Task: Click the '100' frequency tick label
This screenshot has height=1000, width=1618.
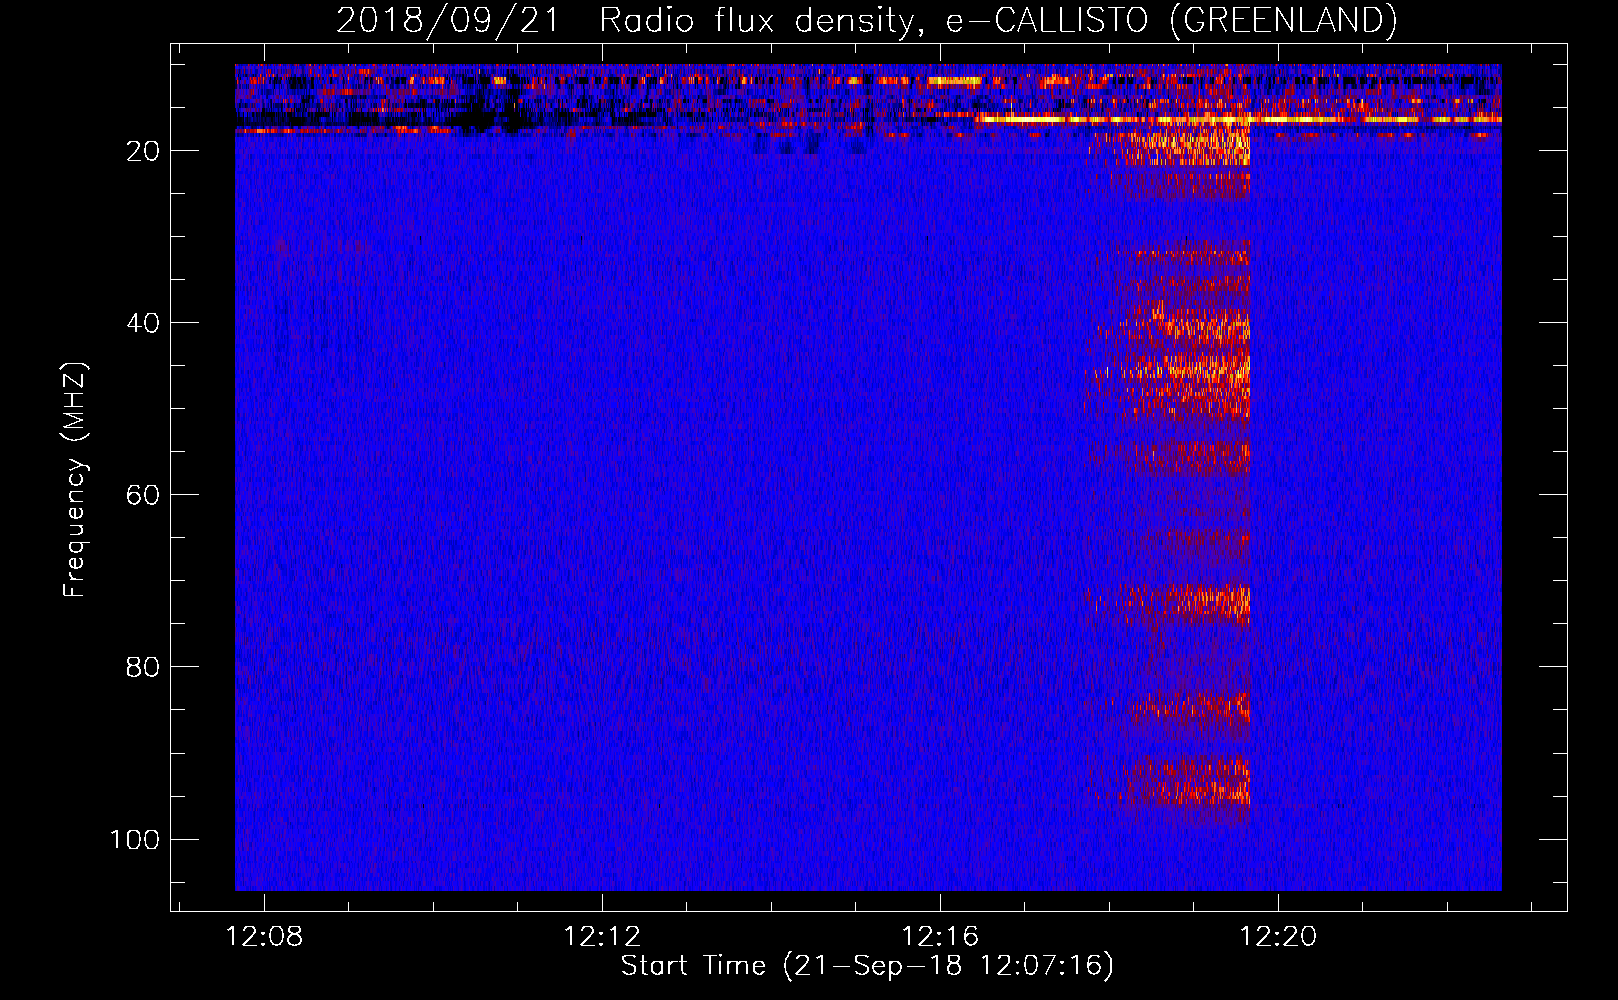Action: coord(135,839)
